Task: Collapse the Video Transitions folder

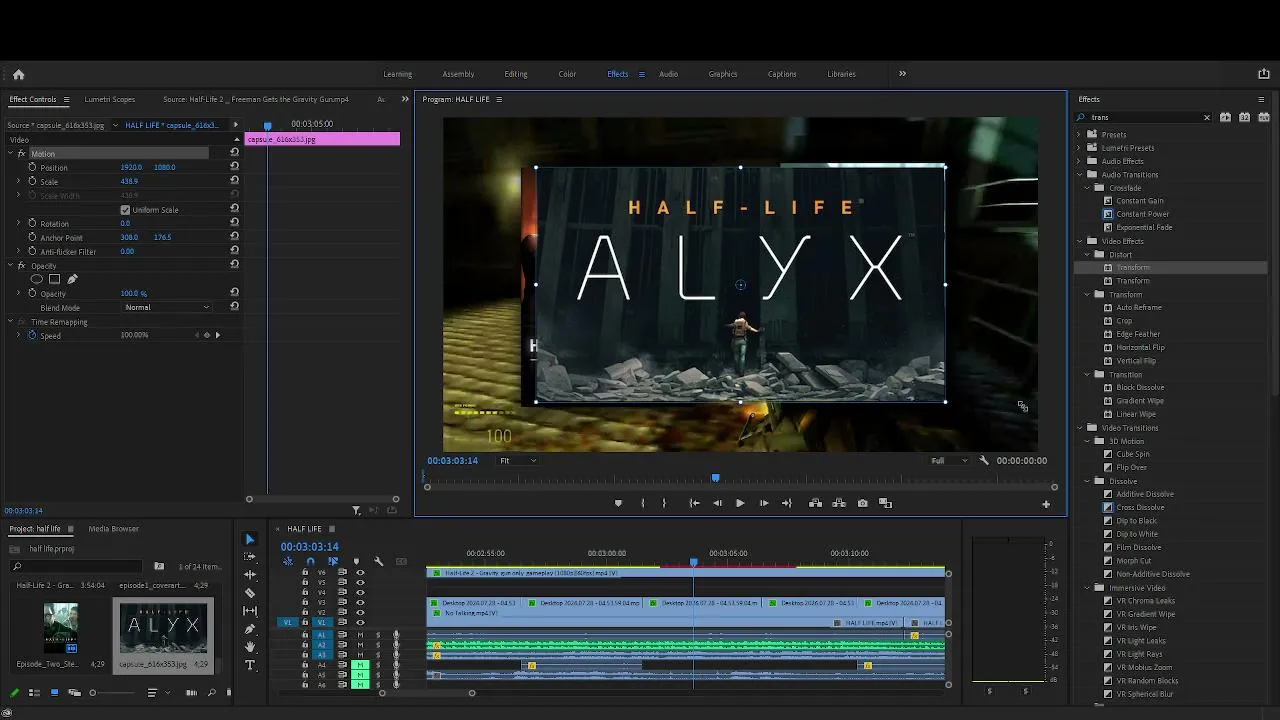Action: tap(1079, 428)
